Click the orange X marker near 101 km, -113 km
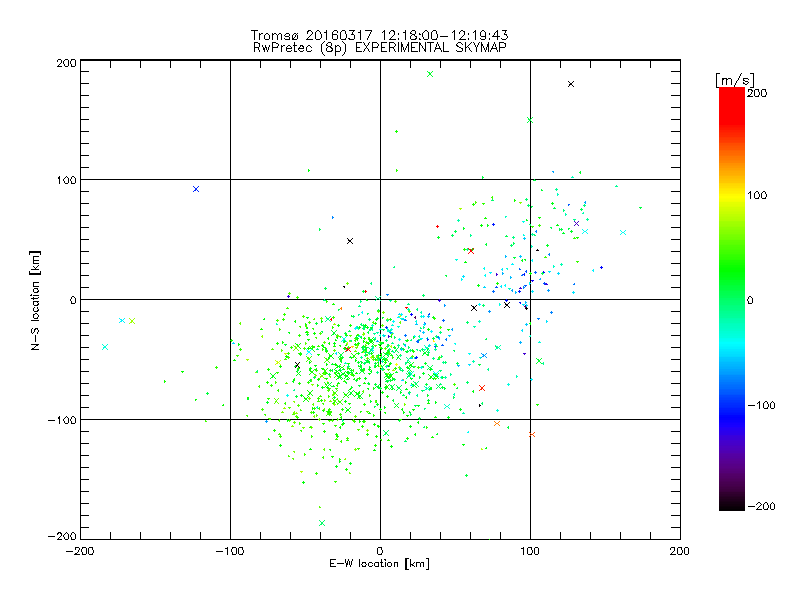Viewport: 800px width, 600px height. click(532, 435)
